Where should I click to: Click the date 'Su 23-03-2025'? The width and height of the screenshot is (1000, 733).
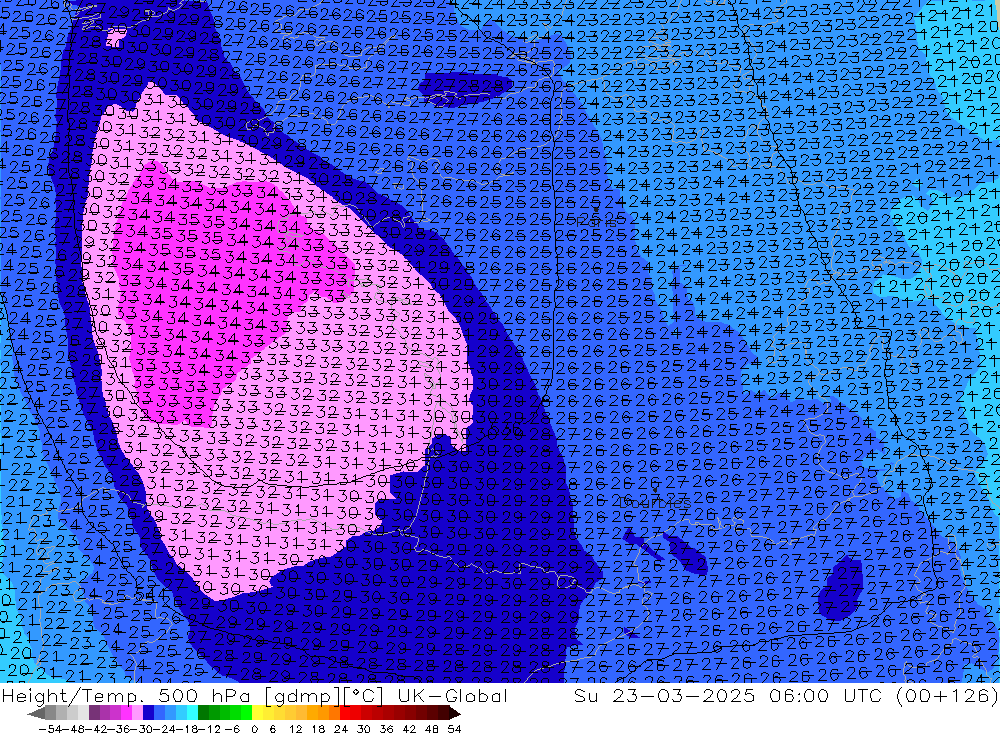(x=664, y=695)
